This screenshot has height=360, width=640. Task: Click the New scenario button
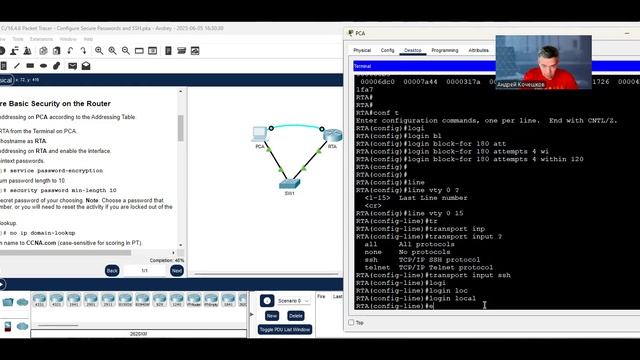point(272,316)
